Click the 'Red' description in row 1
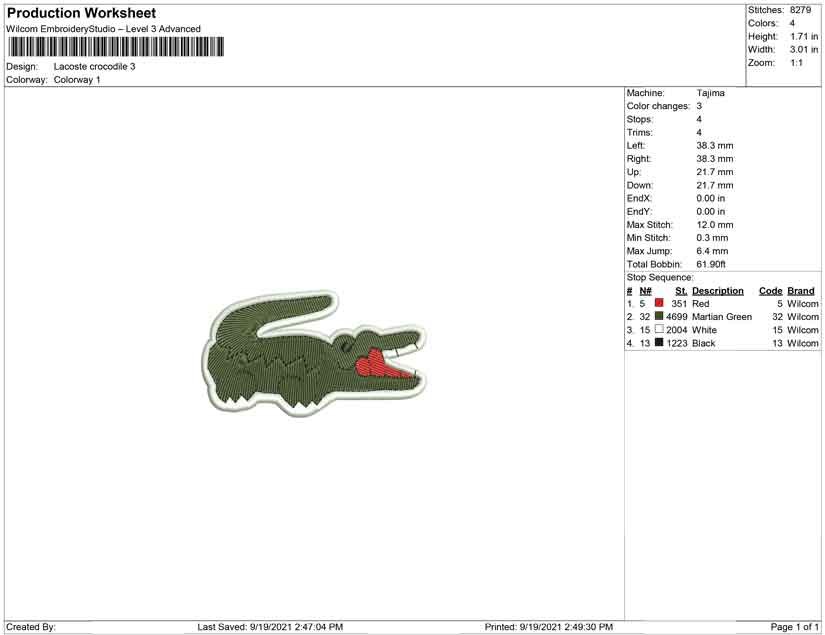 point(701,304)
